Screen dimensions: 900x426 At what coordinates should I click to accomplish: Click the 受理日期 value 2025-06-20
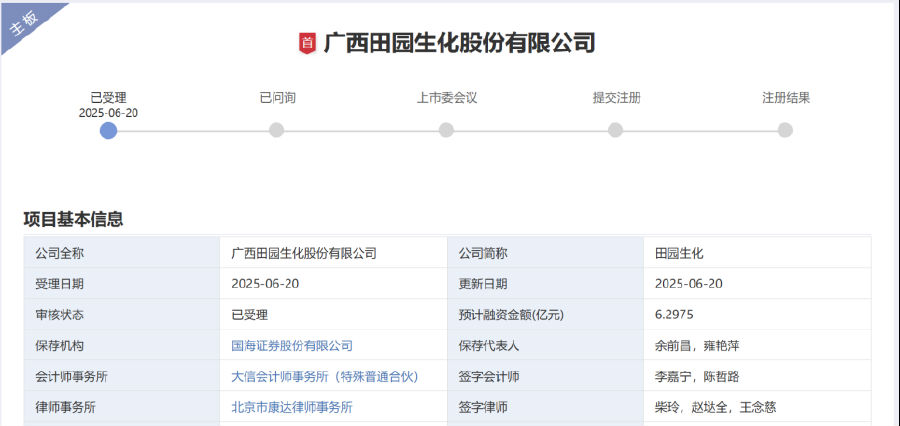click(x=265, y=284)
